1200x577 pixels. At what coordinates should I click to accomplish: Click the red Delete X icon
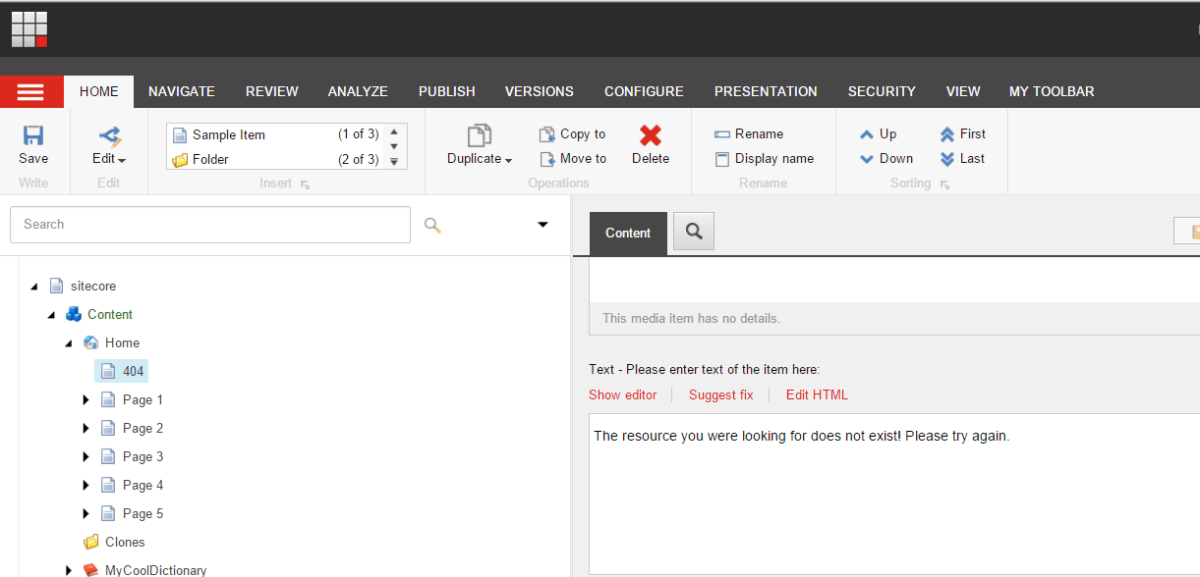tap(650, 136)
